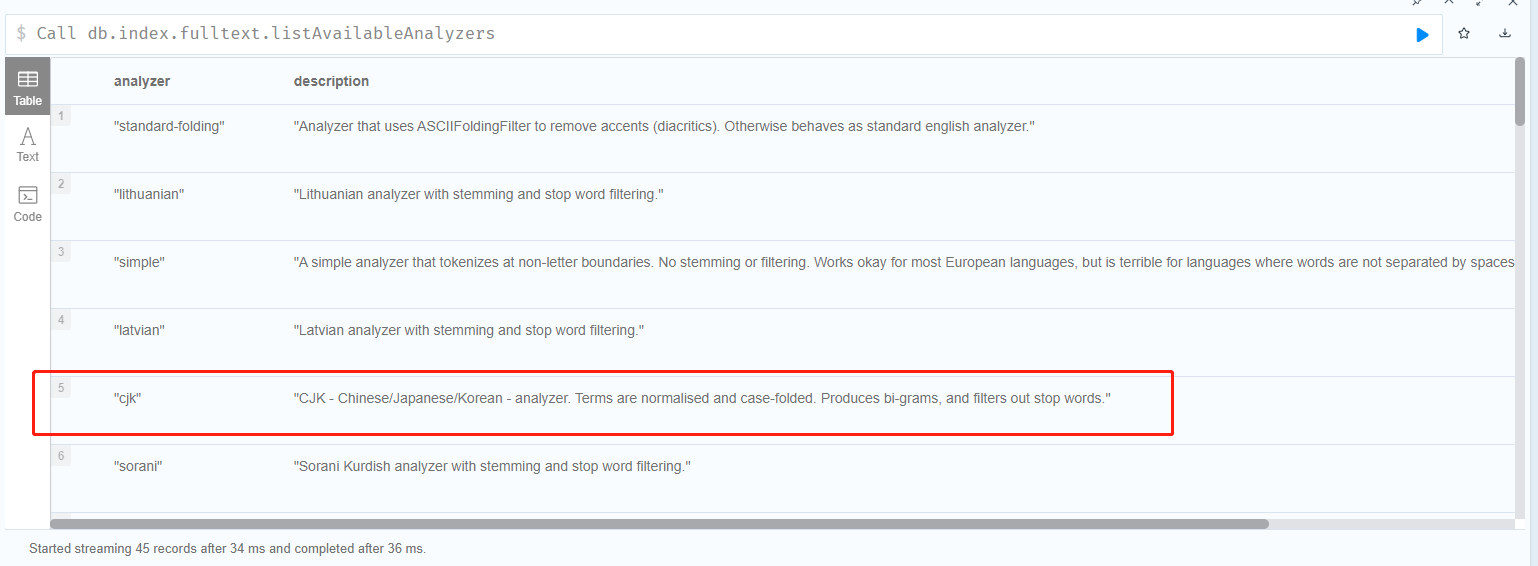Click the "lithuanian" analyzer cell
The height and width of the screenshot is (566, 1538).
click(149, 194)
